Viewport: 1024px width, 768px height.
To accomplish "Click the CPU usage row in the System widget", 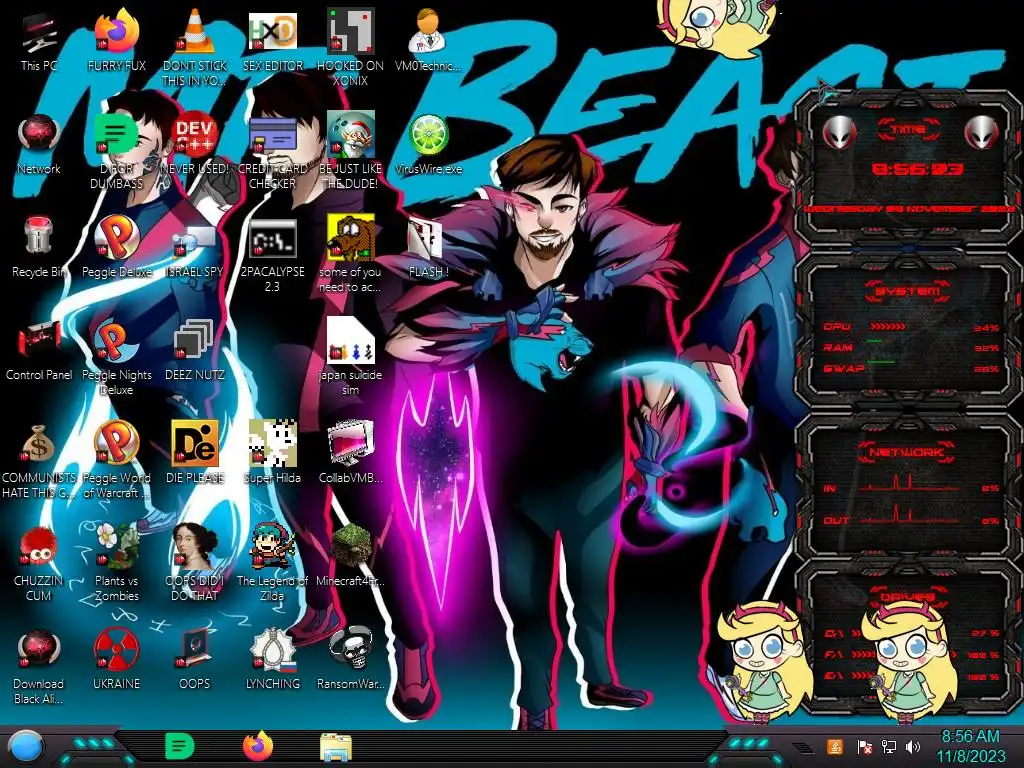I will click(912, 327).
